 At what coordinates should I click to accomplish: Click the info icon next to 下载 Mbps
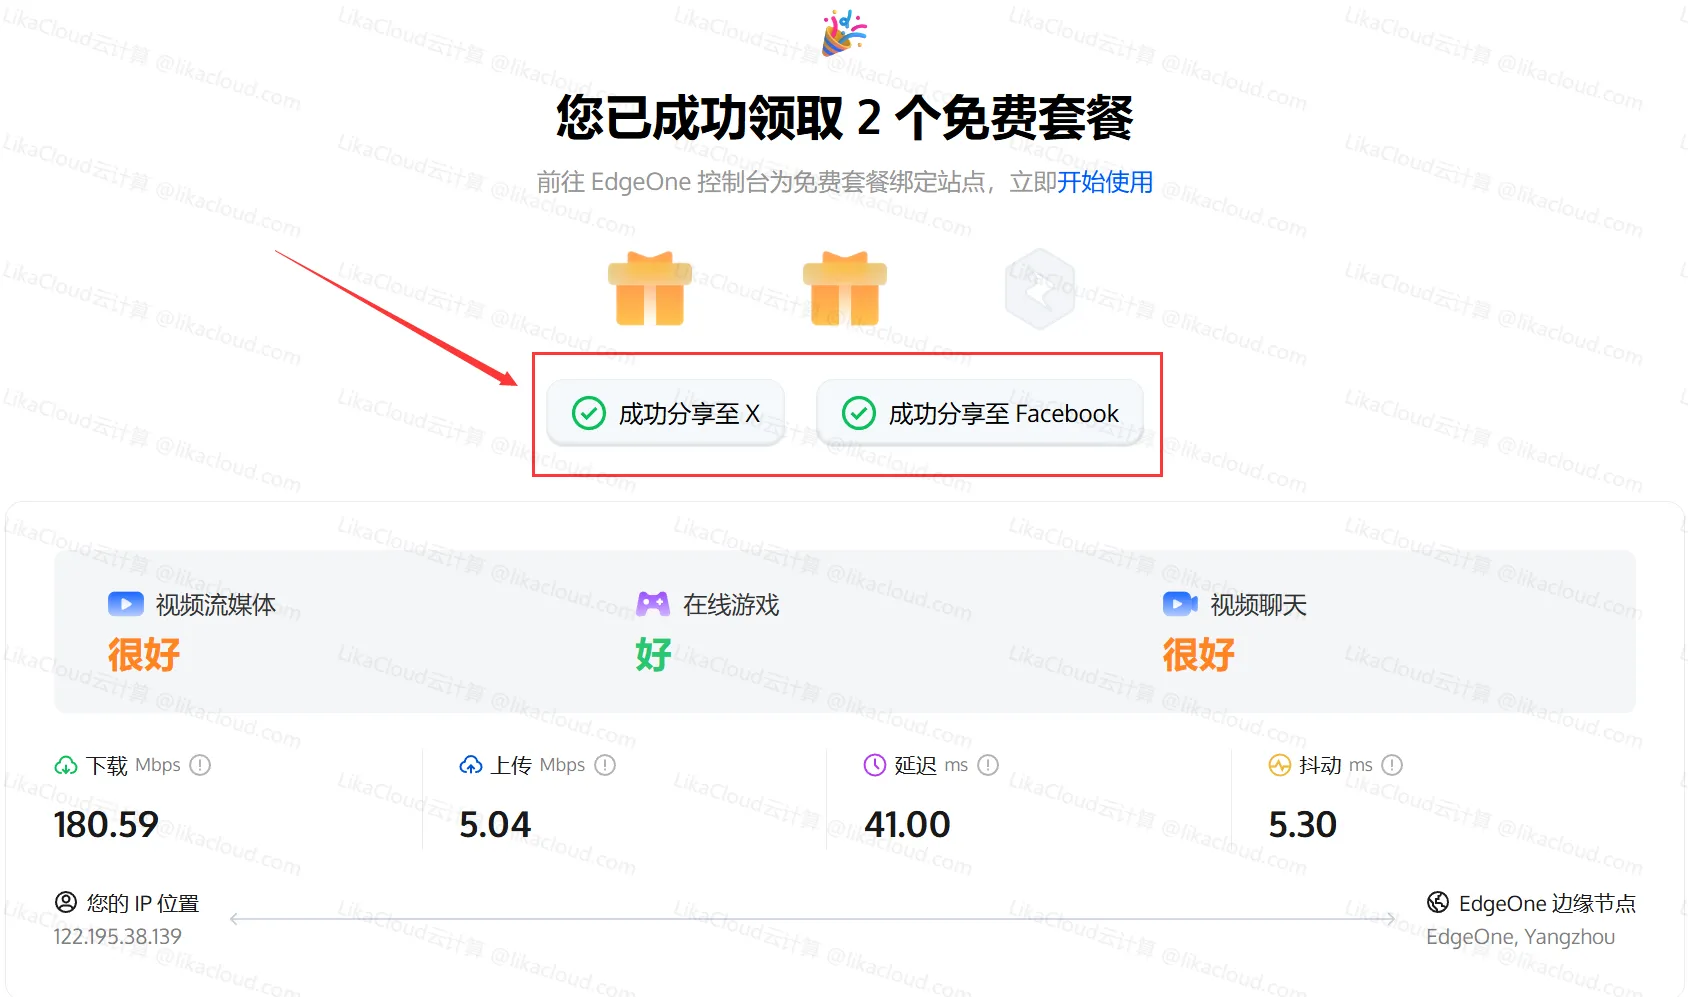click(x=200, y=765)
